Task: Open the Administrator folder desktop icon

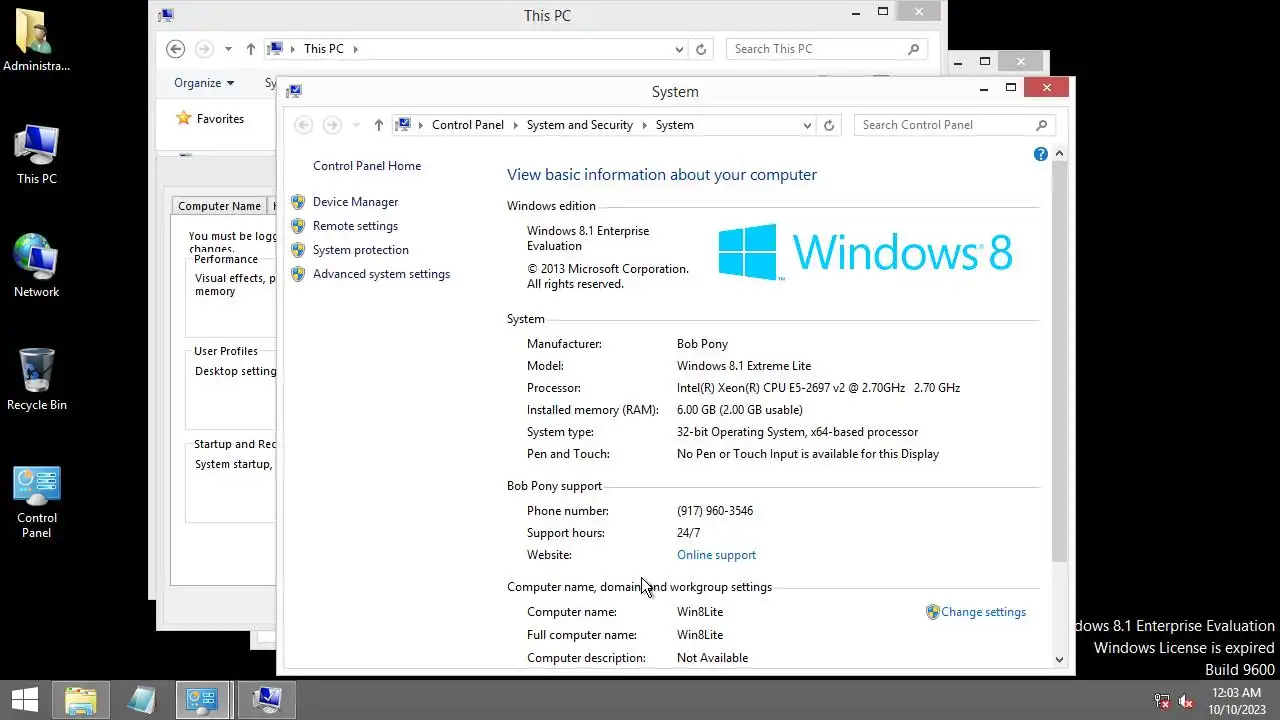Action: 36,41
